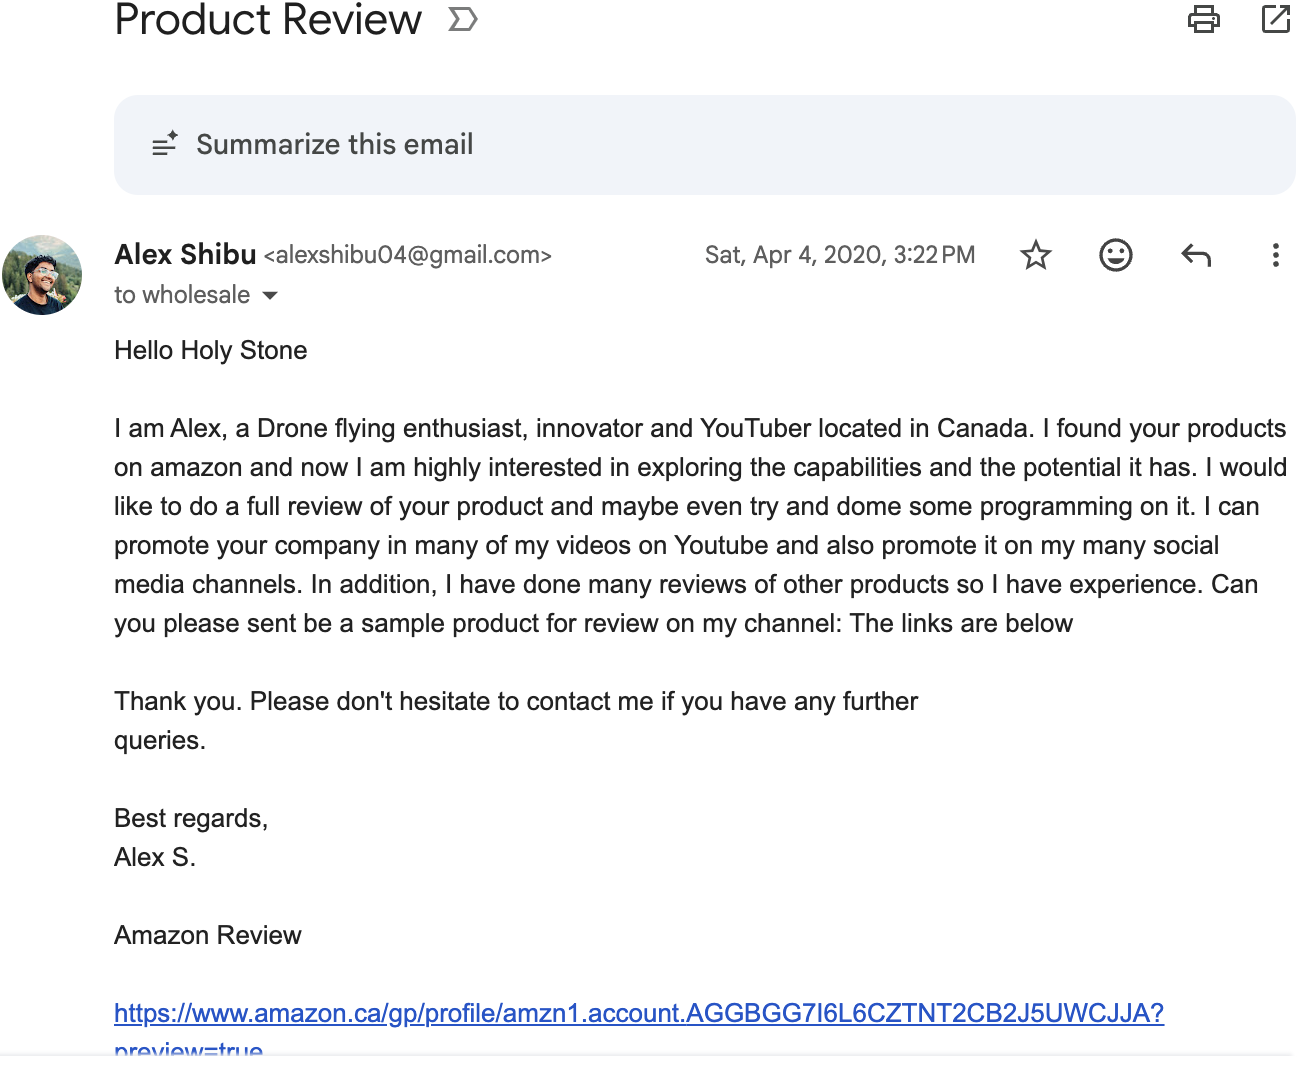Print this email conversation
The height and width of the screenshot is (1068, 1316).
(x=1203, y=19)
